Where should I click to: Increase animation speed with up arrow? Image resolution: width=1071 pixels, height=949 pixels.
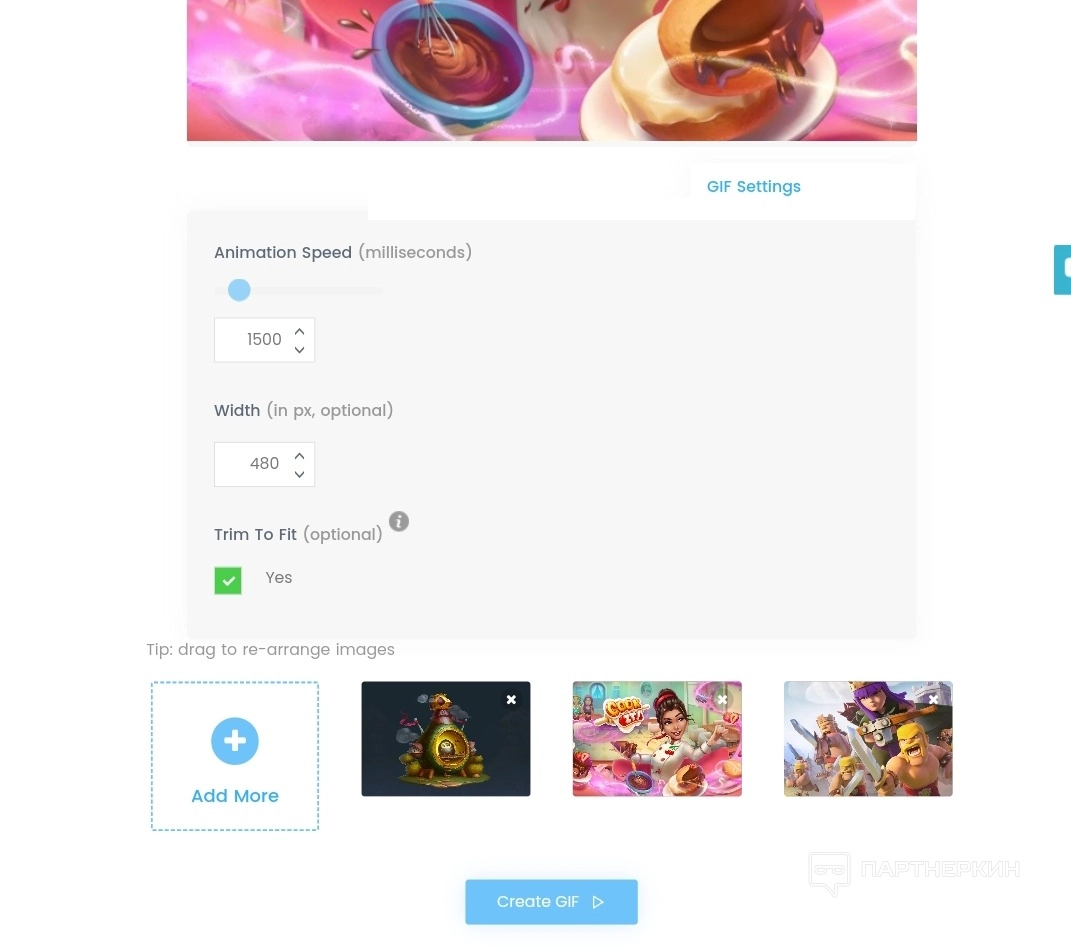click(x=299, y=331)
